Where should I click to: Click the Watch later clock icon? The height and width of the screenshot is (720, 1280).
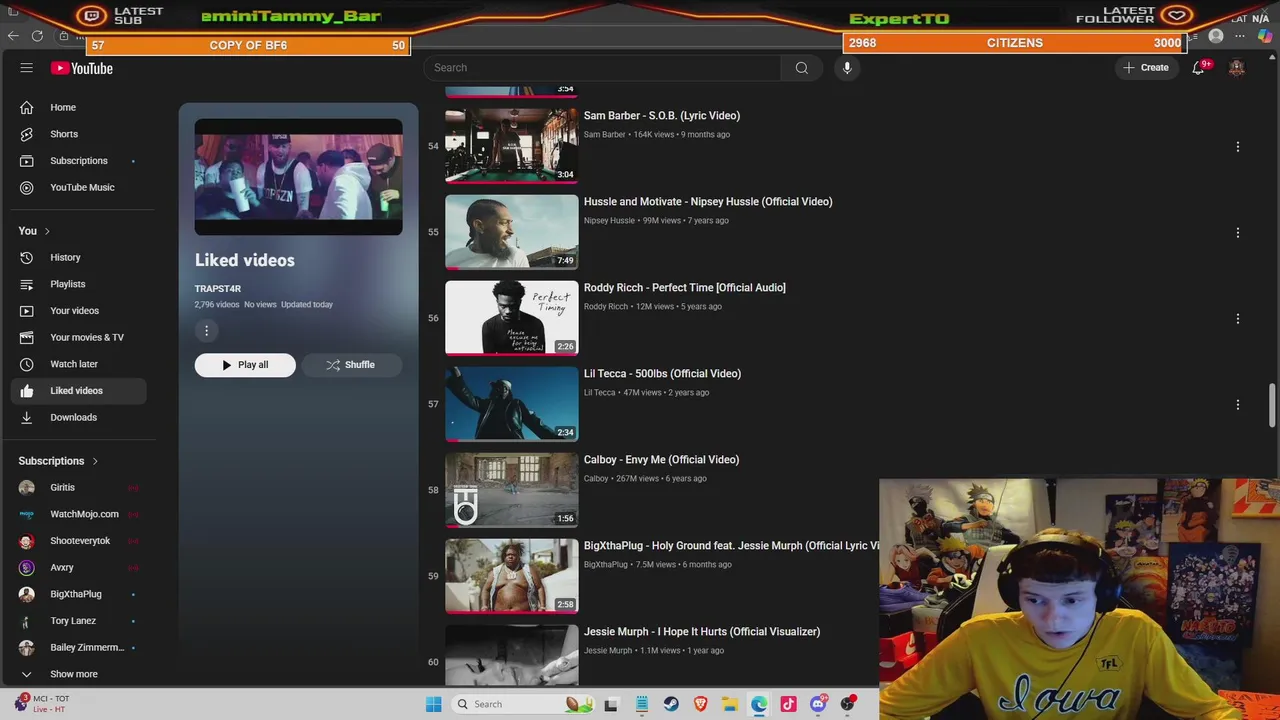point(27,364)
